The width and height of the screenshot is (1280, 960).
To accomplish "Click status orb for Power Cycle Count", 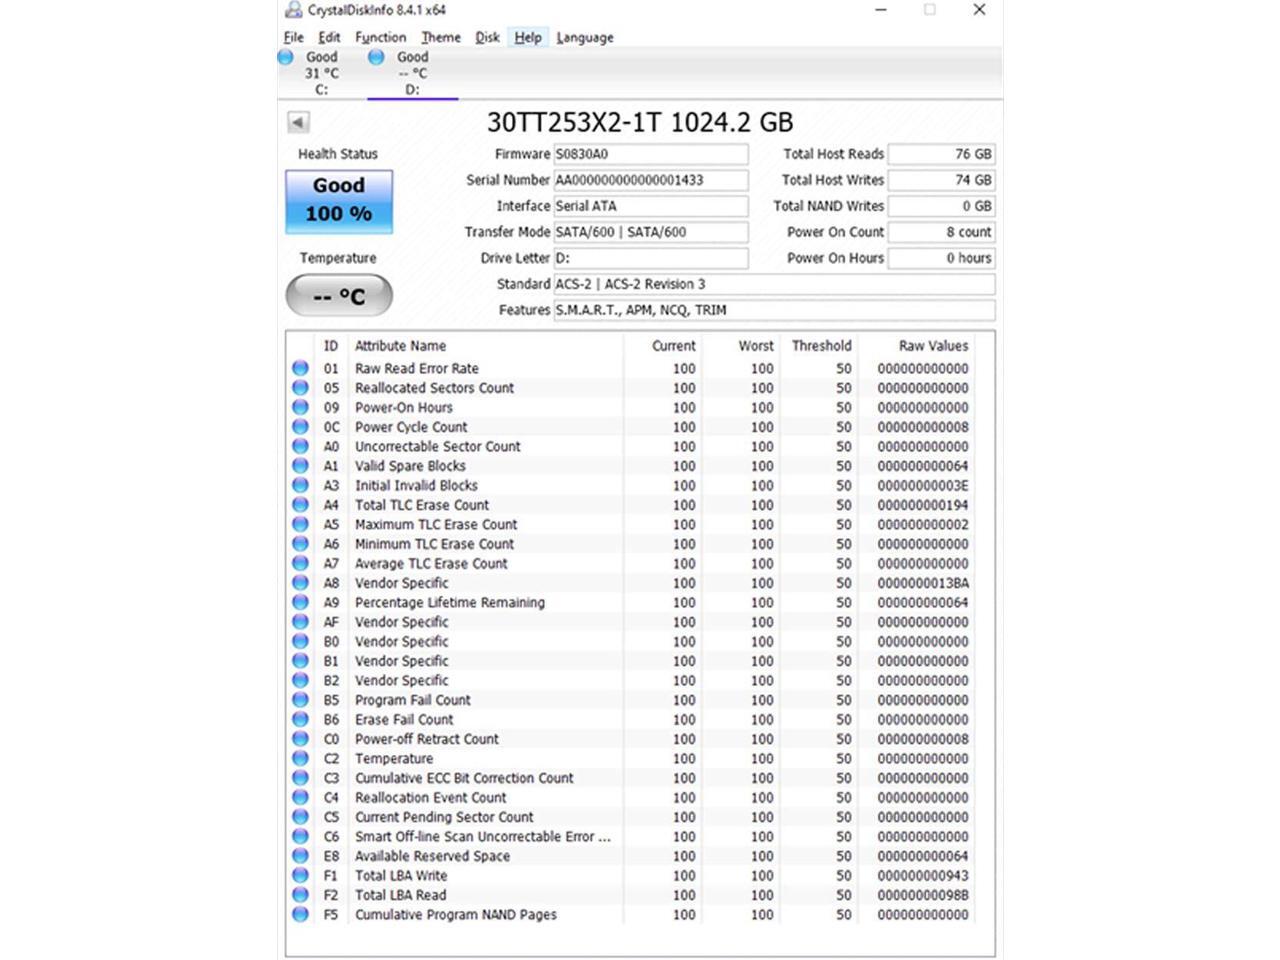I will pyautogui.click(x=300, y=427).
